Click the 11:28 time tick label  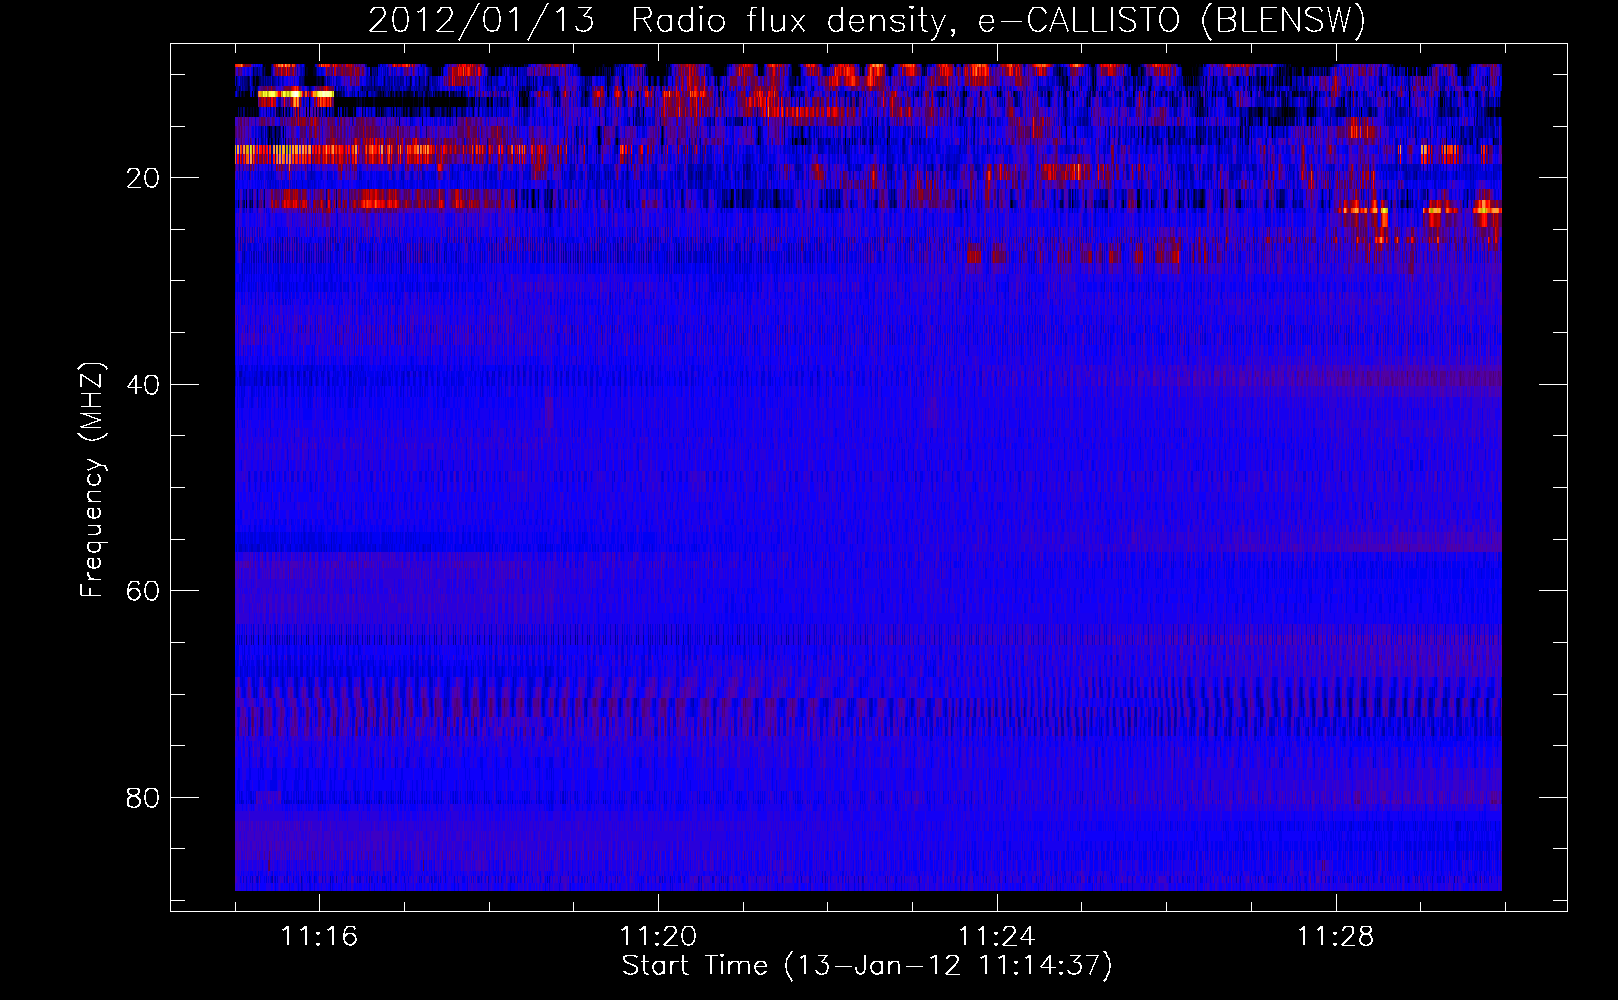[x=1336, y=937]
